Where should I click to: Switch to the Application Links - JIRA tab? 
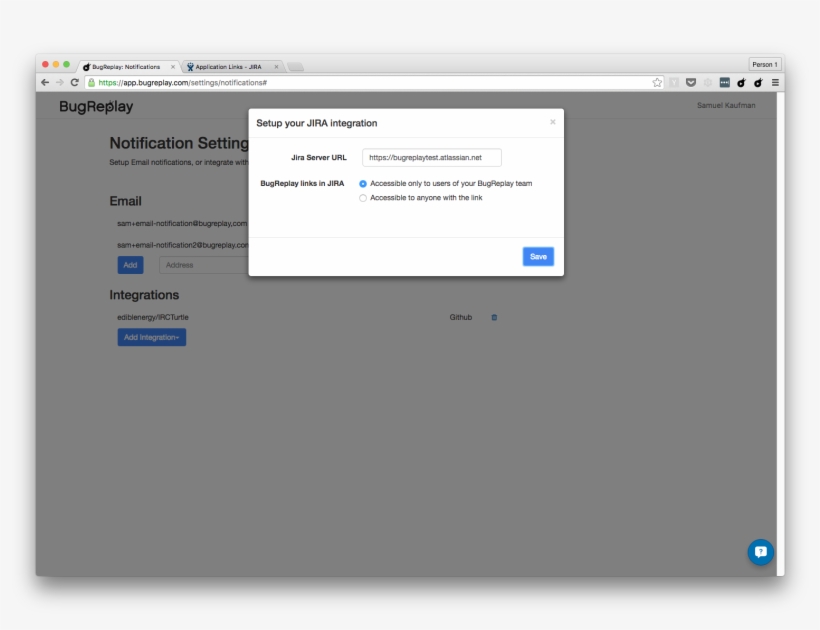(x=229, y=67)
